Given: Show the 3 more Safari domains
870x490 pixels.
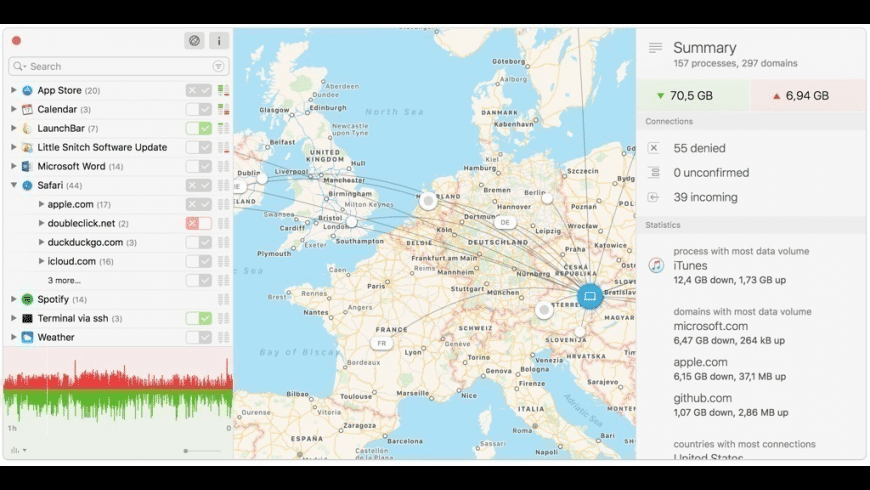Looking at the screenshot, I should (64, 280).
